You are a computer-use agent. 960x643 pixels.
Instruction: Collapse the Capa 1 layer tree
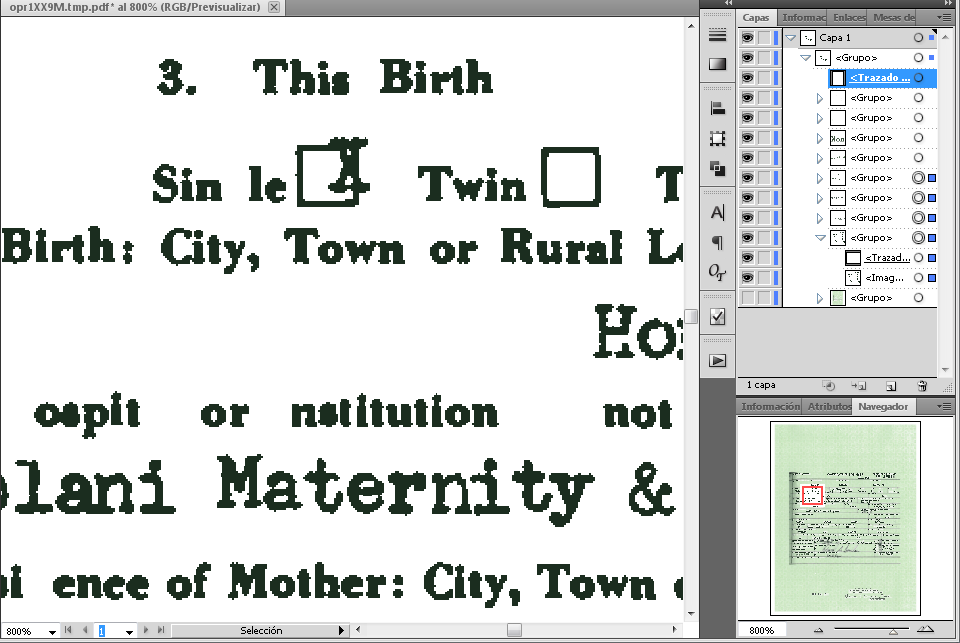click(791, 38)
